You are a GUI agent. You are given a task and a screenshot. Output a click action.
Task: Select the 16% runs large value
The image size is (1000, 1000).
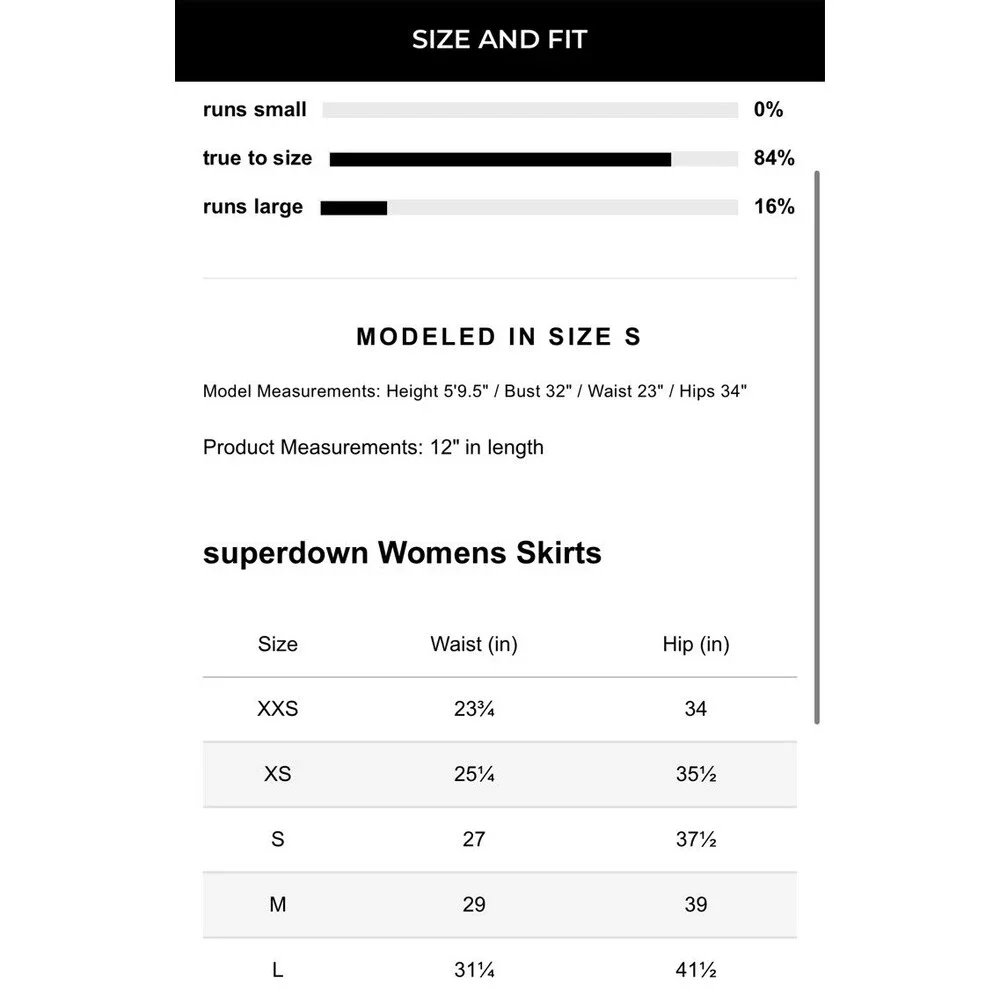[x=773, y=207]
